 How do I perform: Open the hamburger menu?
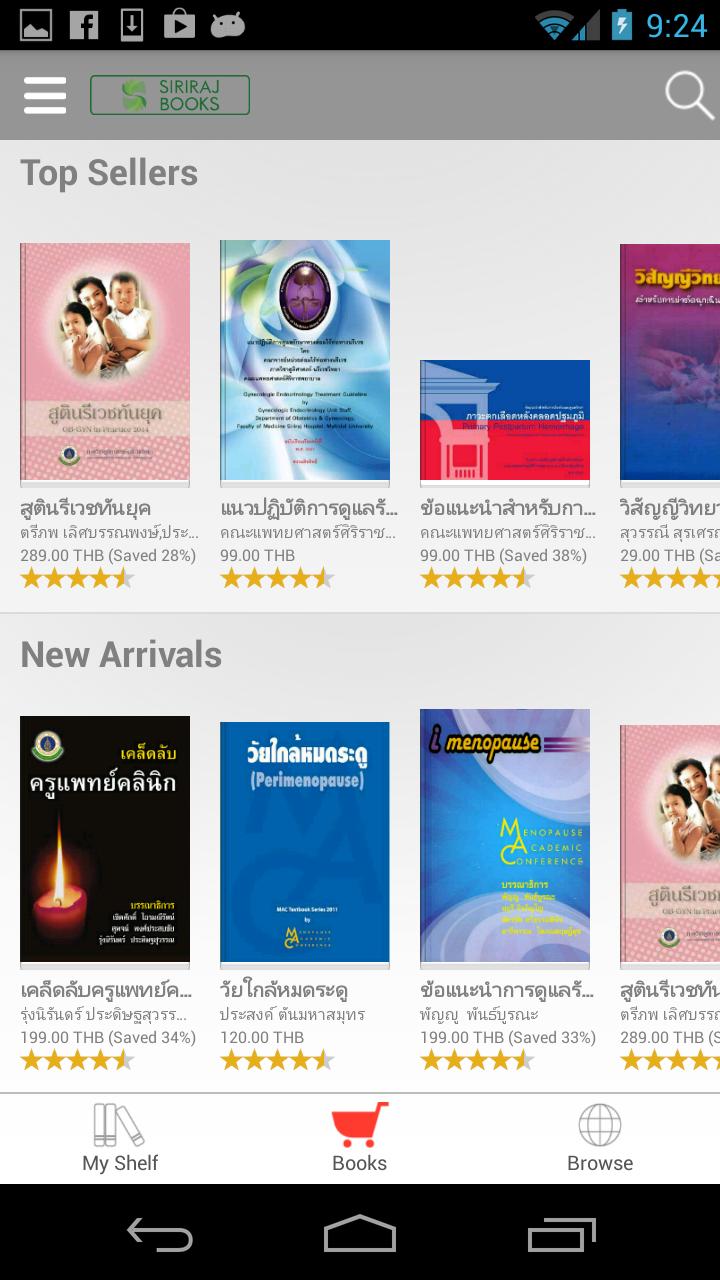(45, 96)
